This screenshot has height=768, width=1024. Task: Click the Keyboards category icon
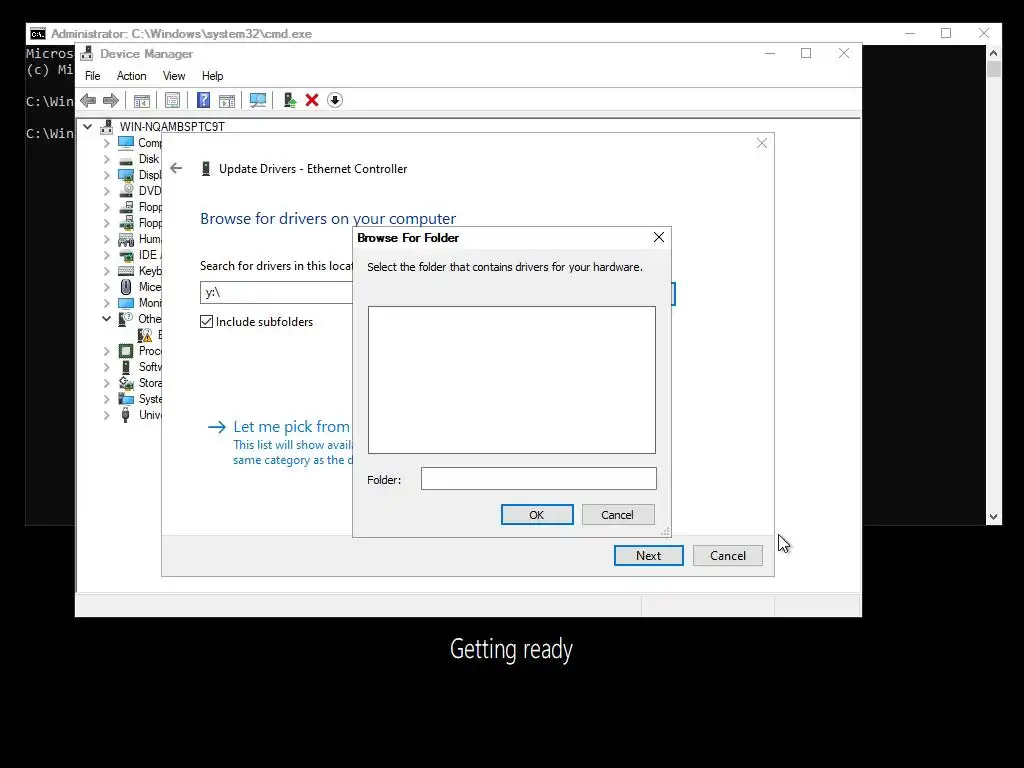pyautogui.click(x=126, y=271)
